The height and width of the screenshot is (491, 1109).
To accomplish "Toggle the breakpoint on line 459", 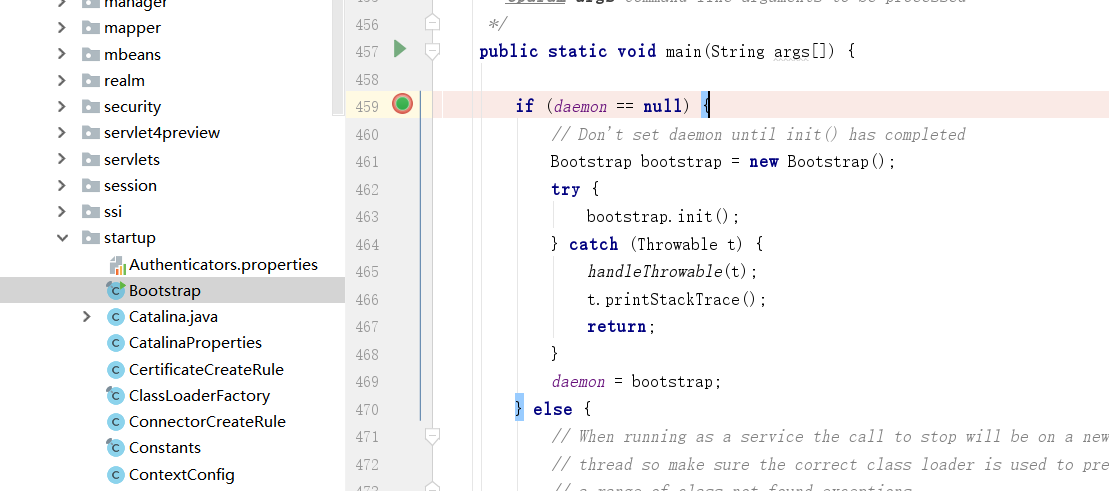I will [402, 104].
